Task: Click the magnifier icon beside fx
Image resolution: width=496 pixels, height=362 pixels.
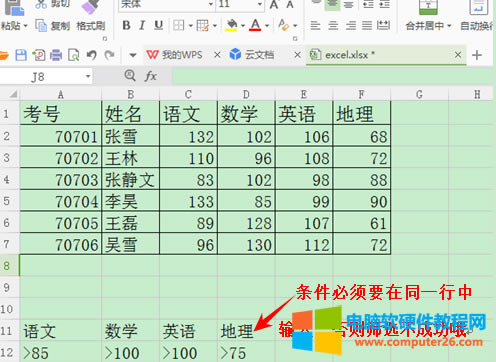Action: tap(130, 76)
